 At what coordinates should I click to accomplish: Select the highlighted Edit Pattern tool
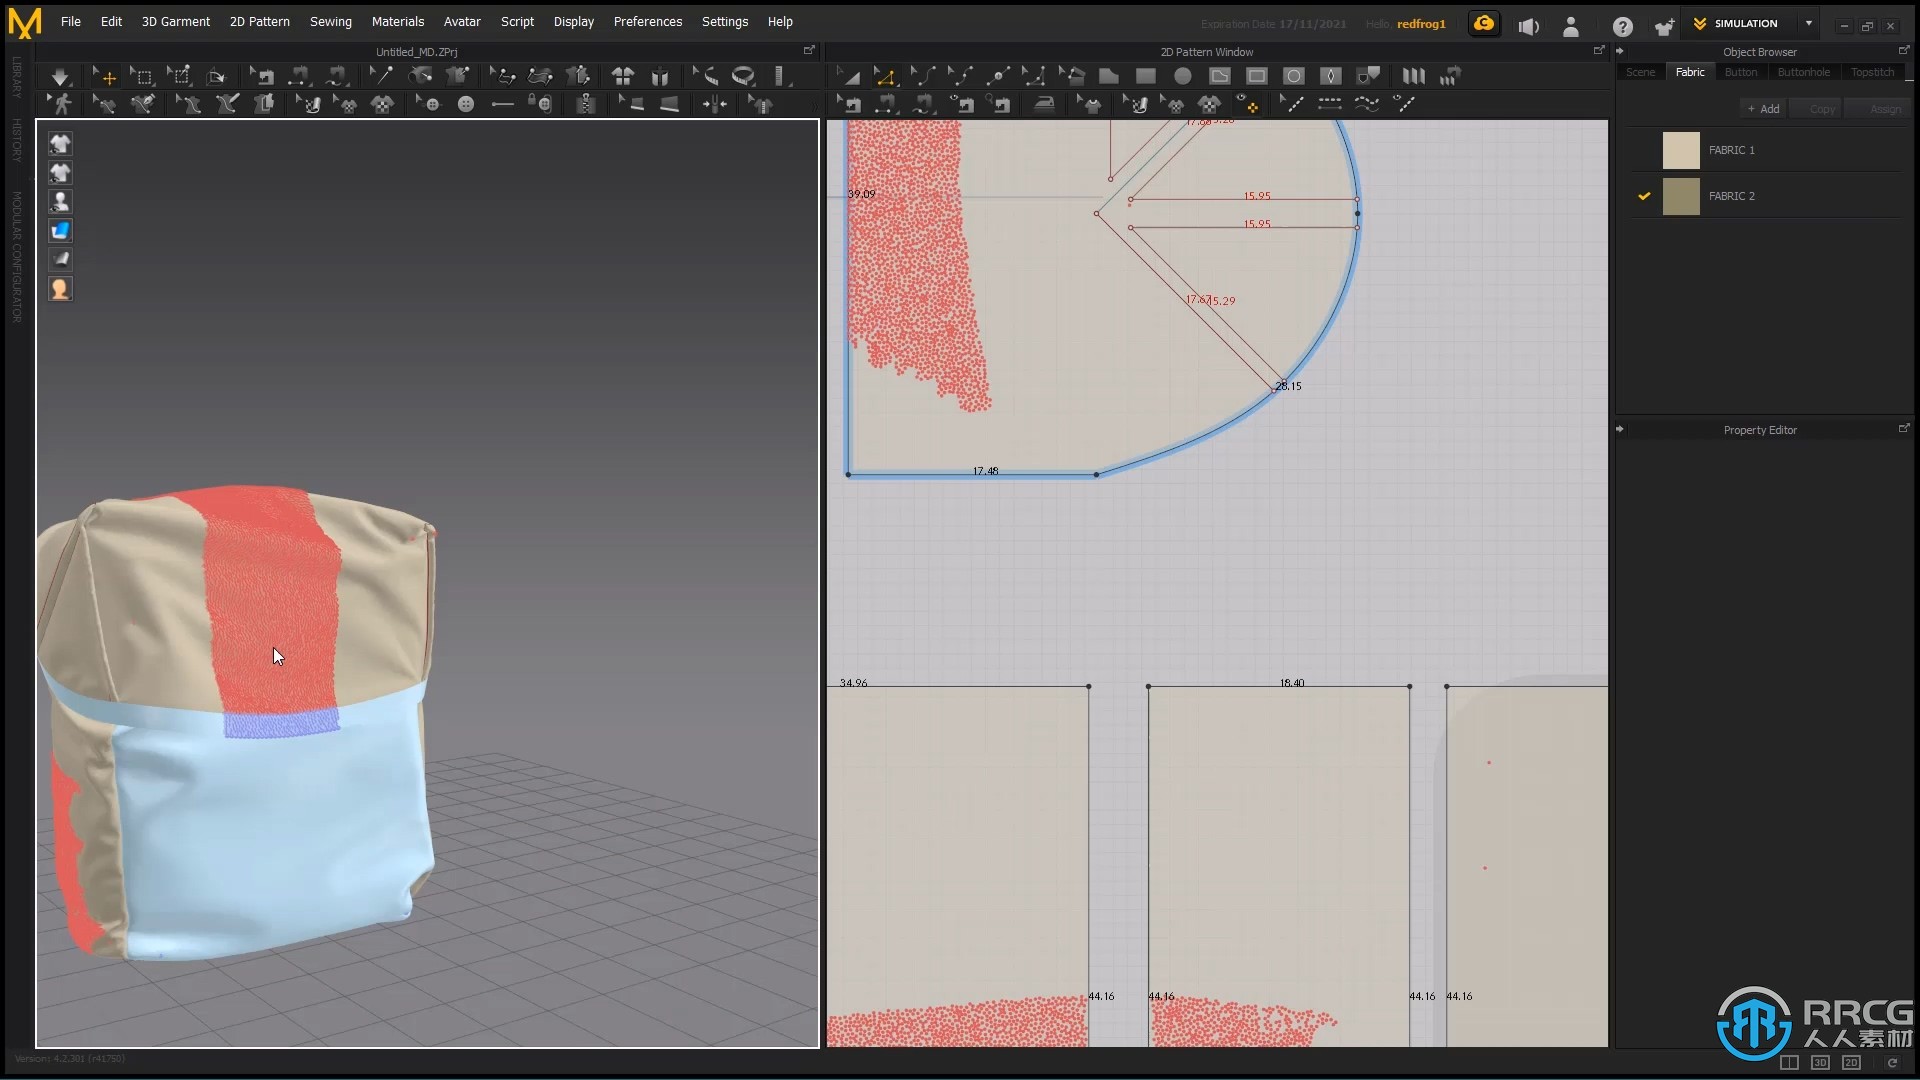tap(884, 76)
